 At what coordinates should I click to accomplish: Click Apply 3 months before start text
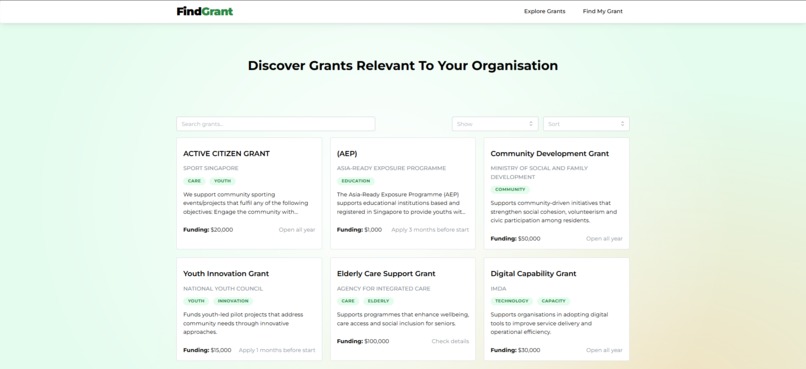tap(430, 230)
